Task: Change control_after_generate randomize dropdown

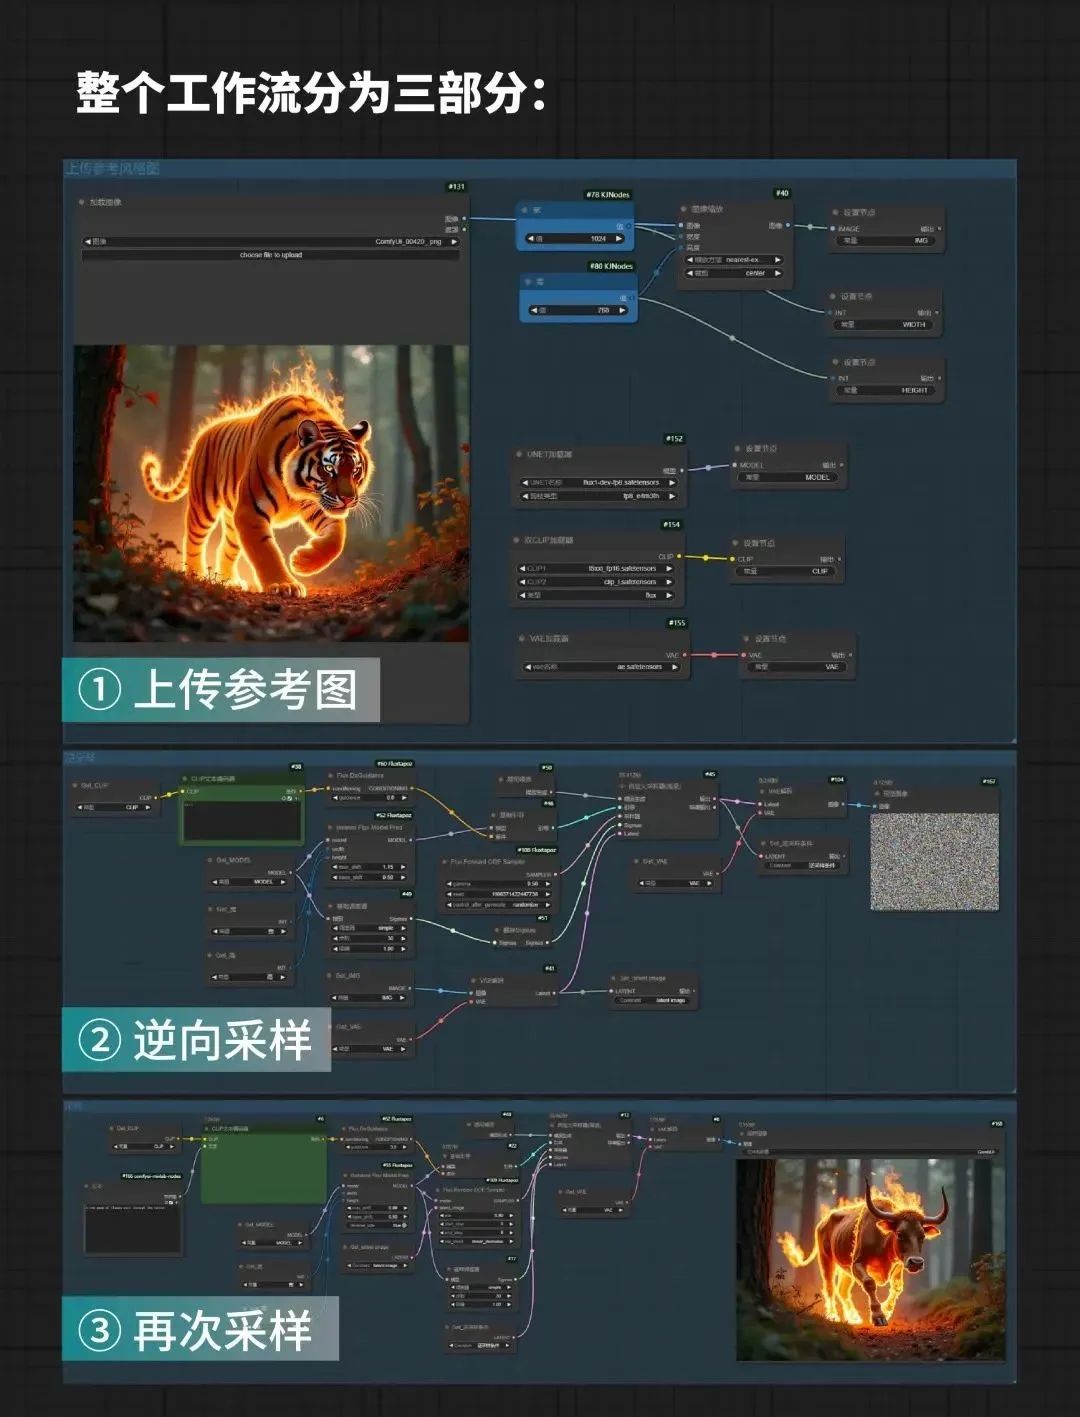Action: [x=497, y=904]
